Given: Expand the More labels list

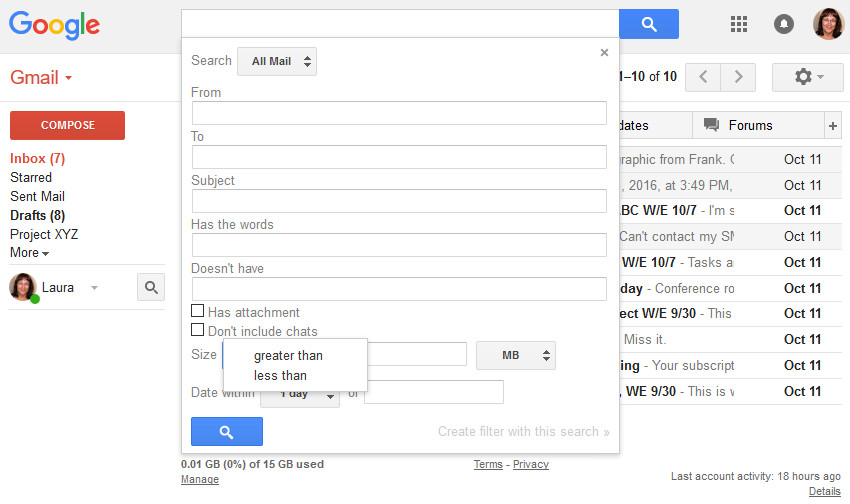Looking at the screenshot, I should (29, 253).
